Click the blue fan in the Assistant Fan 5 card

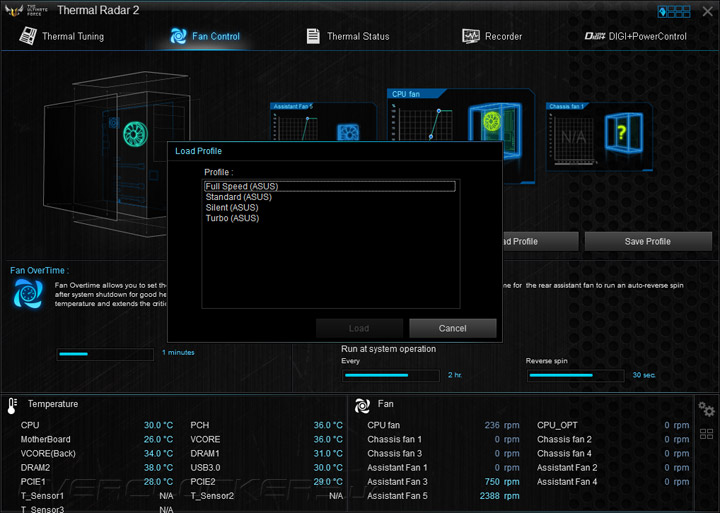(x=348, y=133)
